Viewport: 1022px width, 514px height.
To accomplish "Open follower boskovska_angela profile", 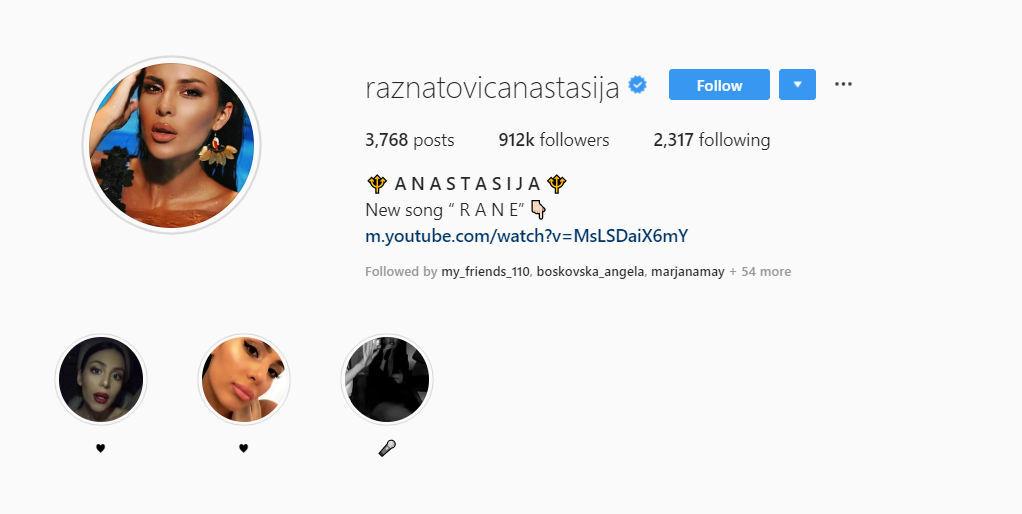I will [x=591, y=272].
